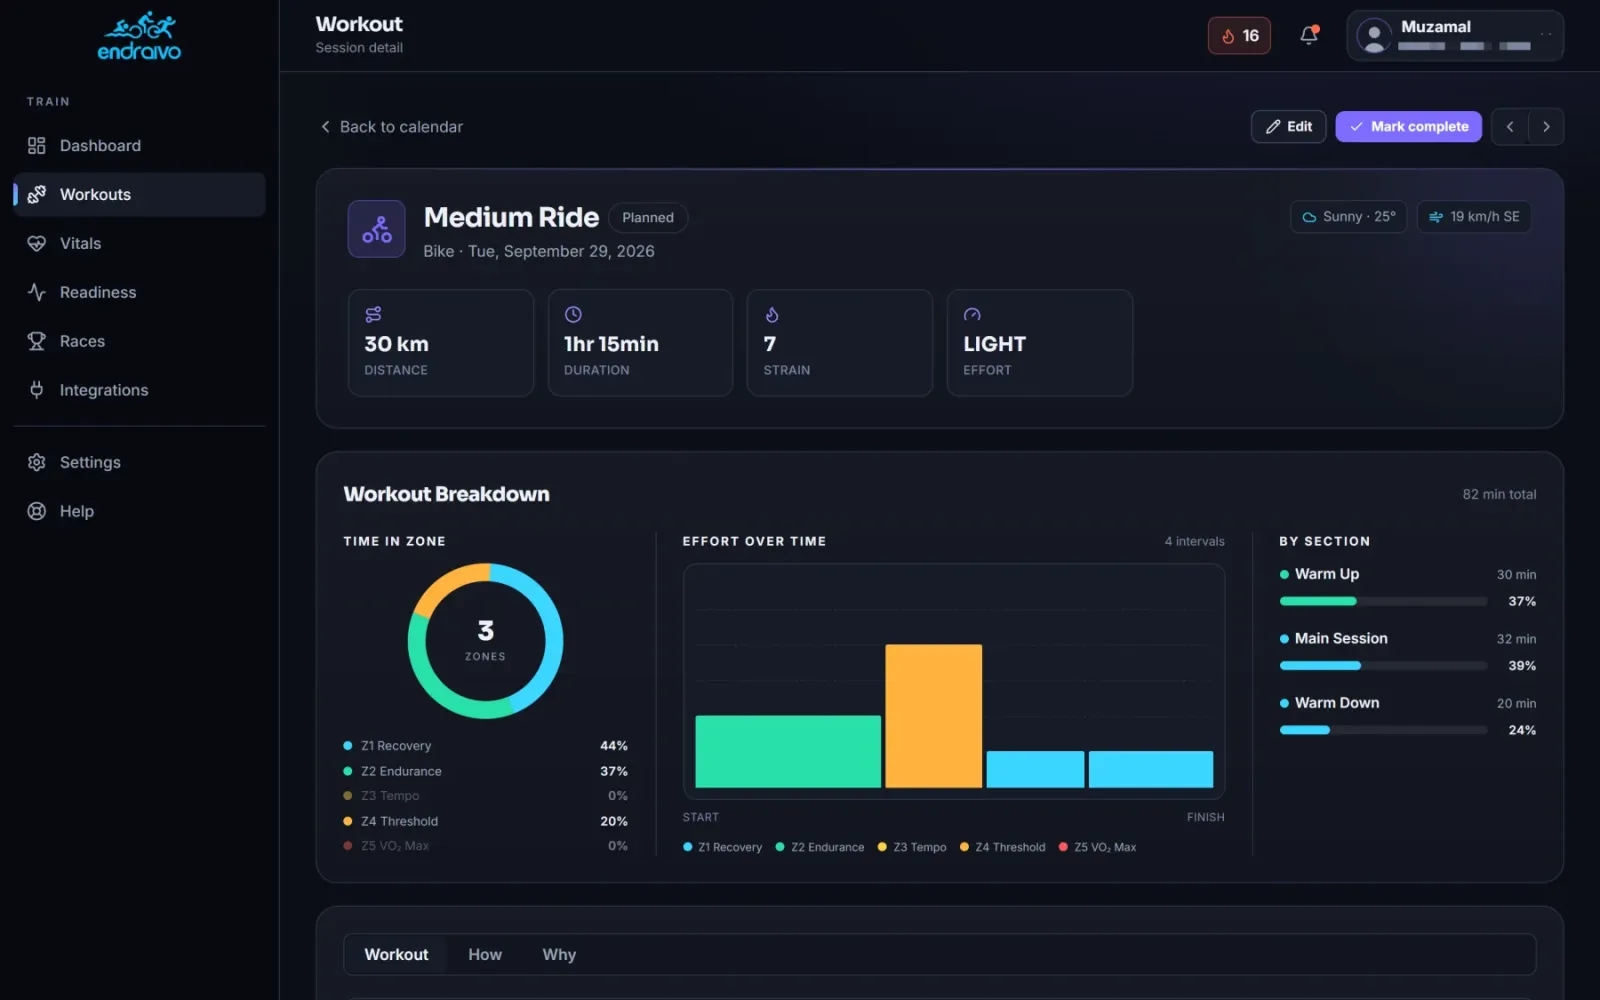Edit the workout
This screenshot has height=1000, width=1600.
point(1289,127)
